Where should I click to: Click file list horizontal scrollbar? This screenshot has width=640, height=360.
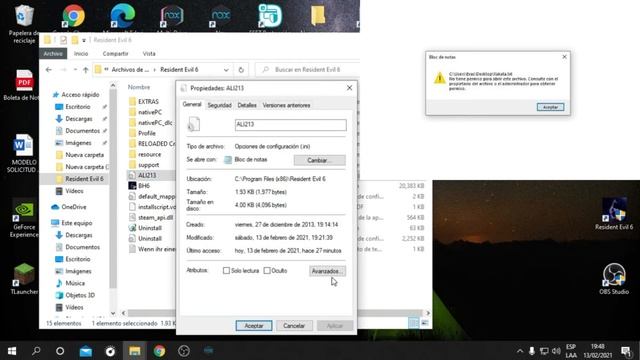[x=276, y=313]
